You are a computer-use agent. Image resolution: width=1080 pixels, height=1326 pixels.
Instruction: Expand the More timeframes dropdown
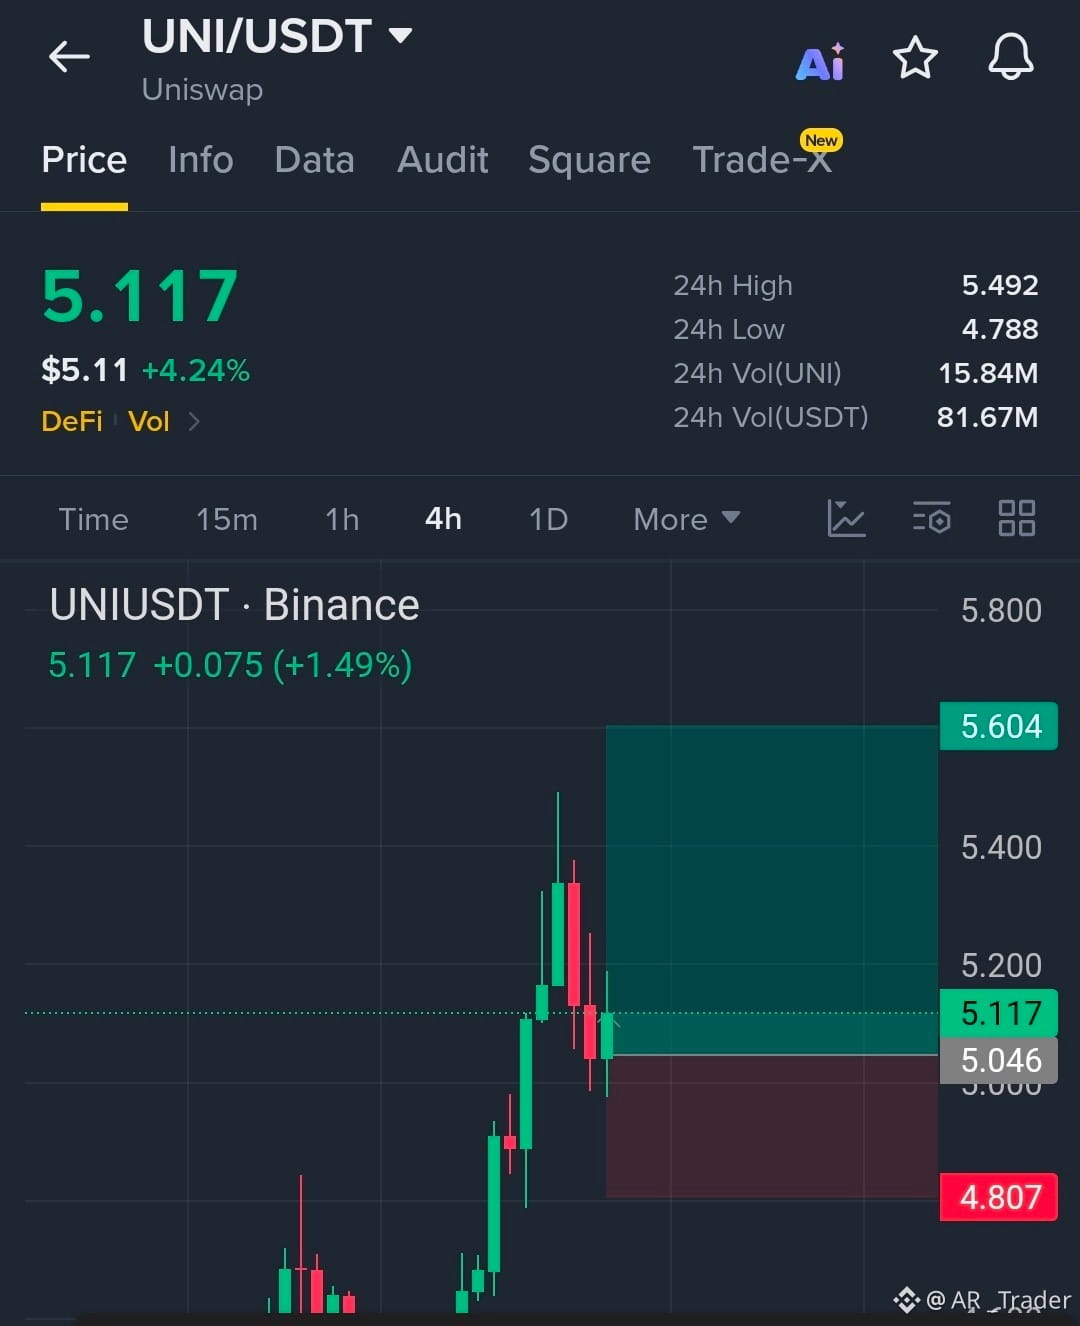coord(687,519)
